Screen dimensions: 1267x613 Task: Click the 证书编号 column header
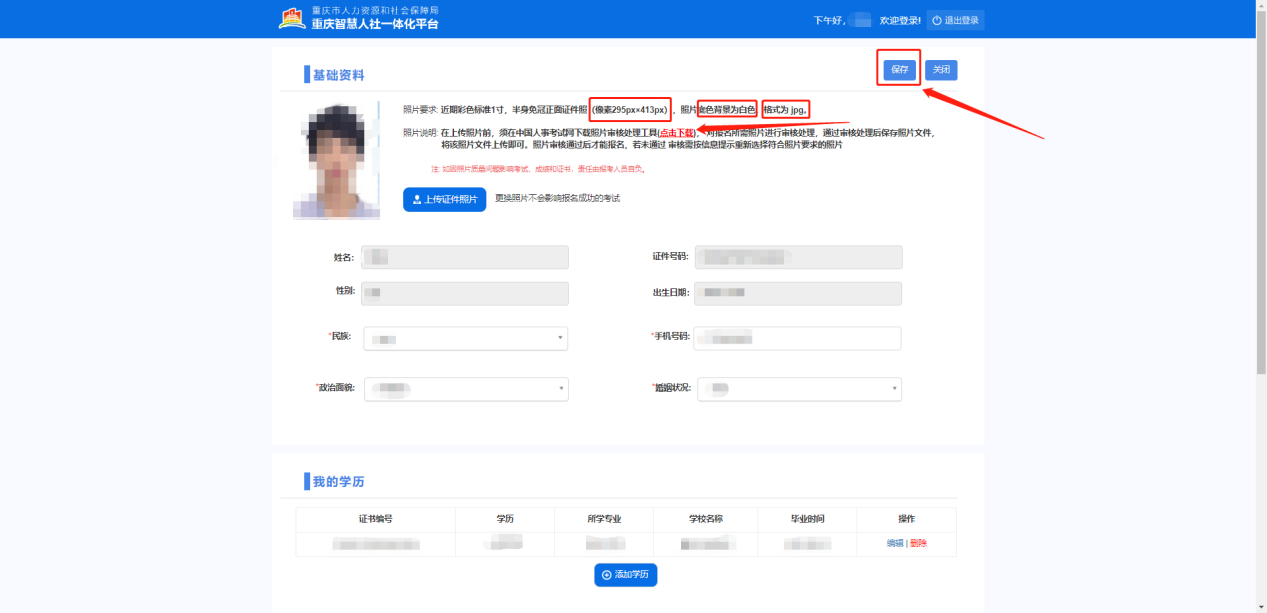coord(375,519)
